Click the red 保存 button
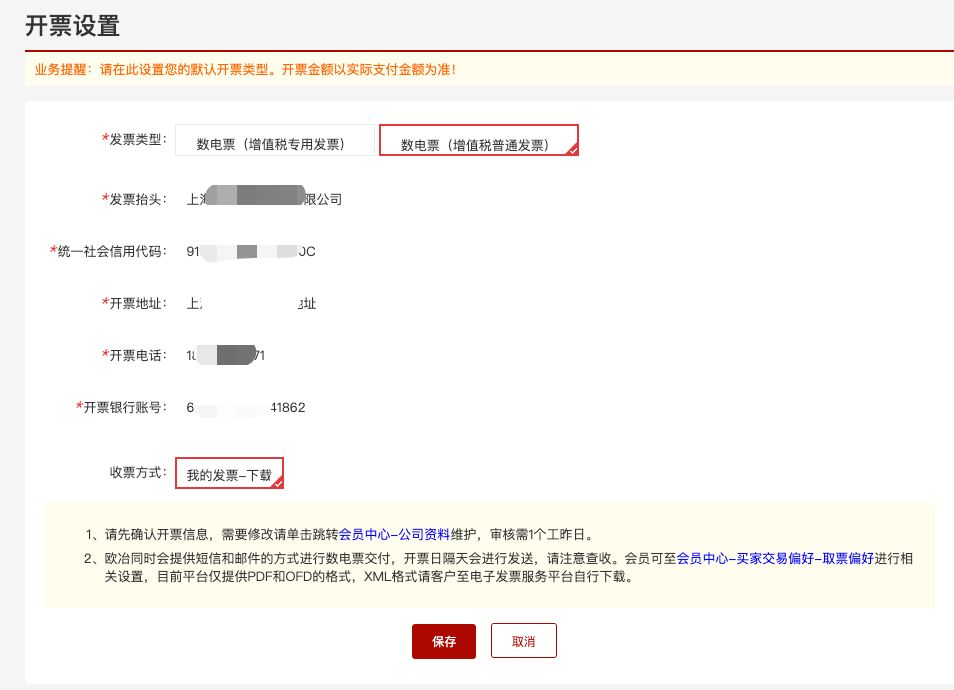Viewport: 954px width, 690px height. tap(443, 641)
